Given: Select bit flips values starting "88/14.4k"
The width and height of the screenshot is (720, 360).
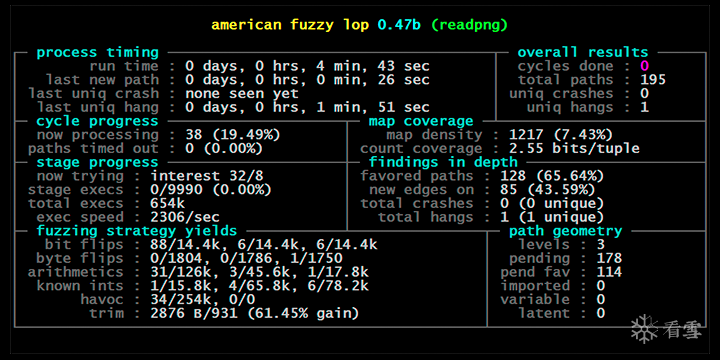Looking at the screenshot, I should (x=264, y=245).
